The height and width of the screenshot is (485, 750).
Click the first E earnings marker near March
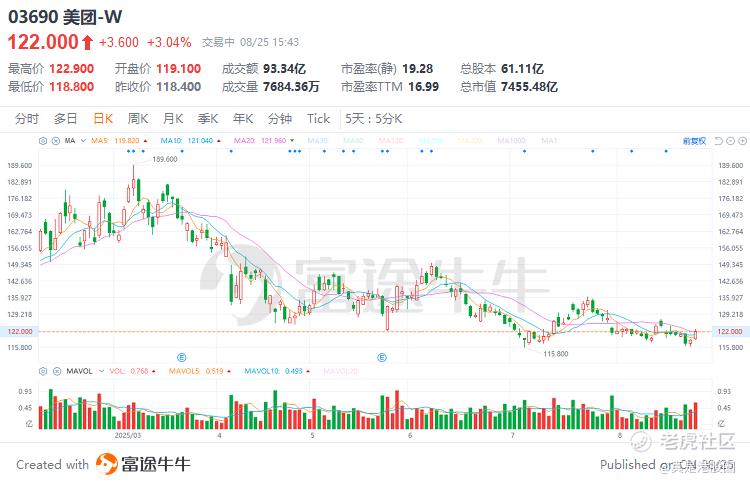tap(181, 357)
